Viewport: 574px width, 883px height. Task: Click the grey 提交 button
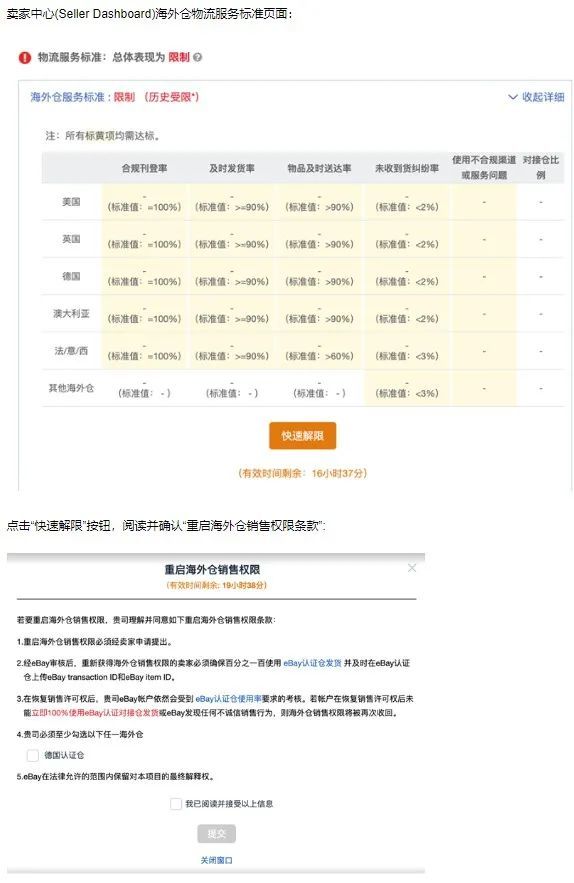pos(216,833)
